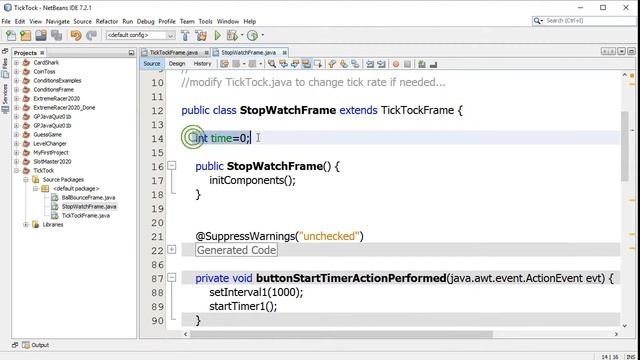
Task: Click the Undo toolbar icon
Action: [x=76, y=36]
